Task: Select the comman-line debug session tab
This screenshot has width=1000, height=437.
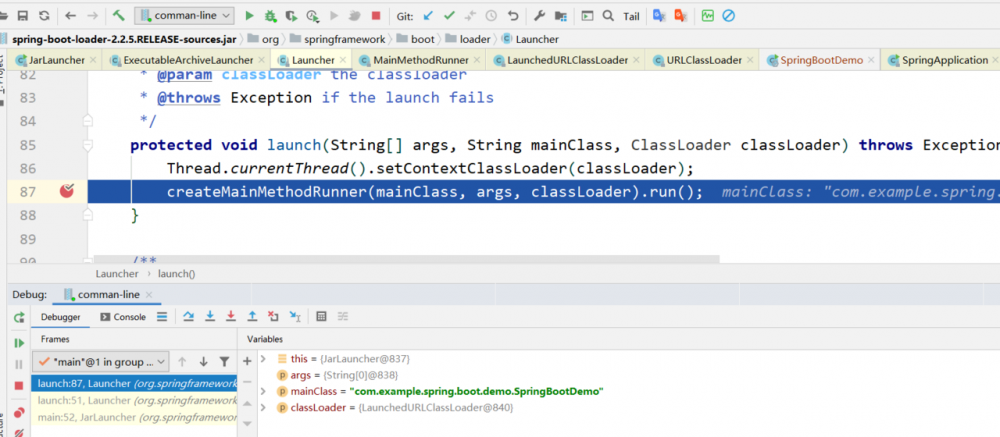Action: pos(108,295)
